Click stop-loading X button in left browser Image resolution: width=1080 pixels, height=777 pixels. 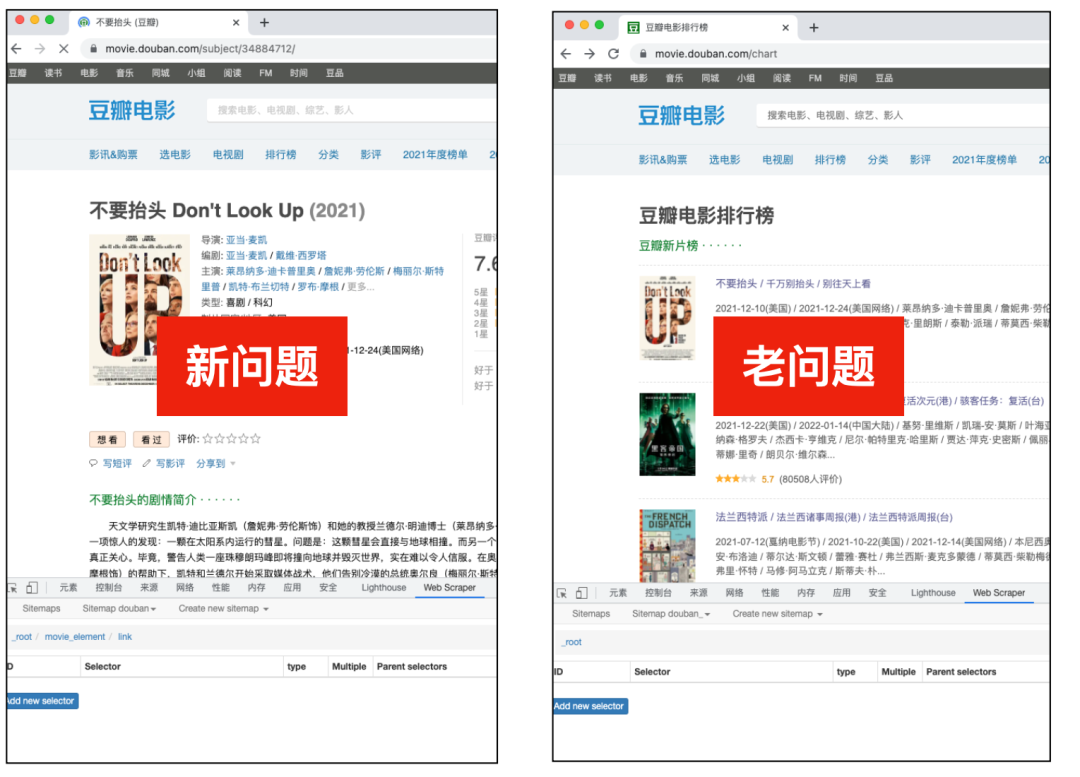tap(63, 48)
